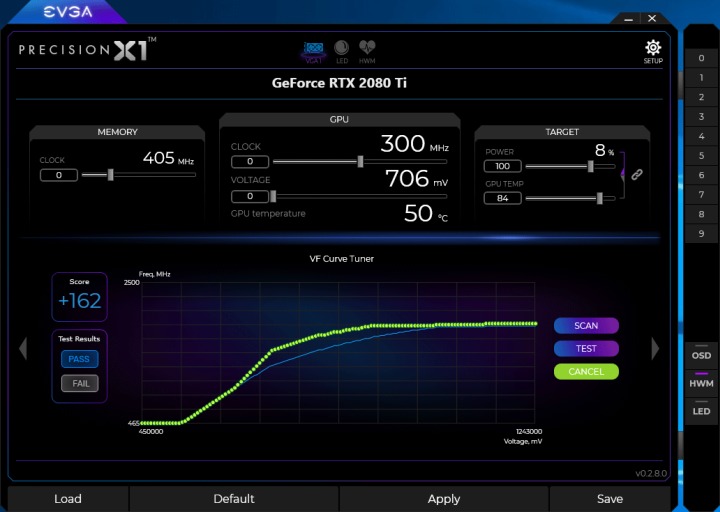Toggle the HWM sidebar switch

tap(701, 381)
